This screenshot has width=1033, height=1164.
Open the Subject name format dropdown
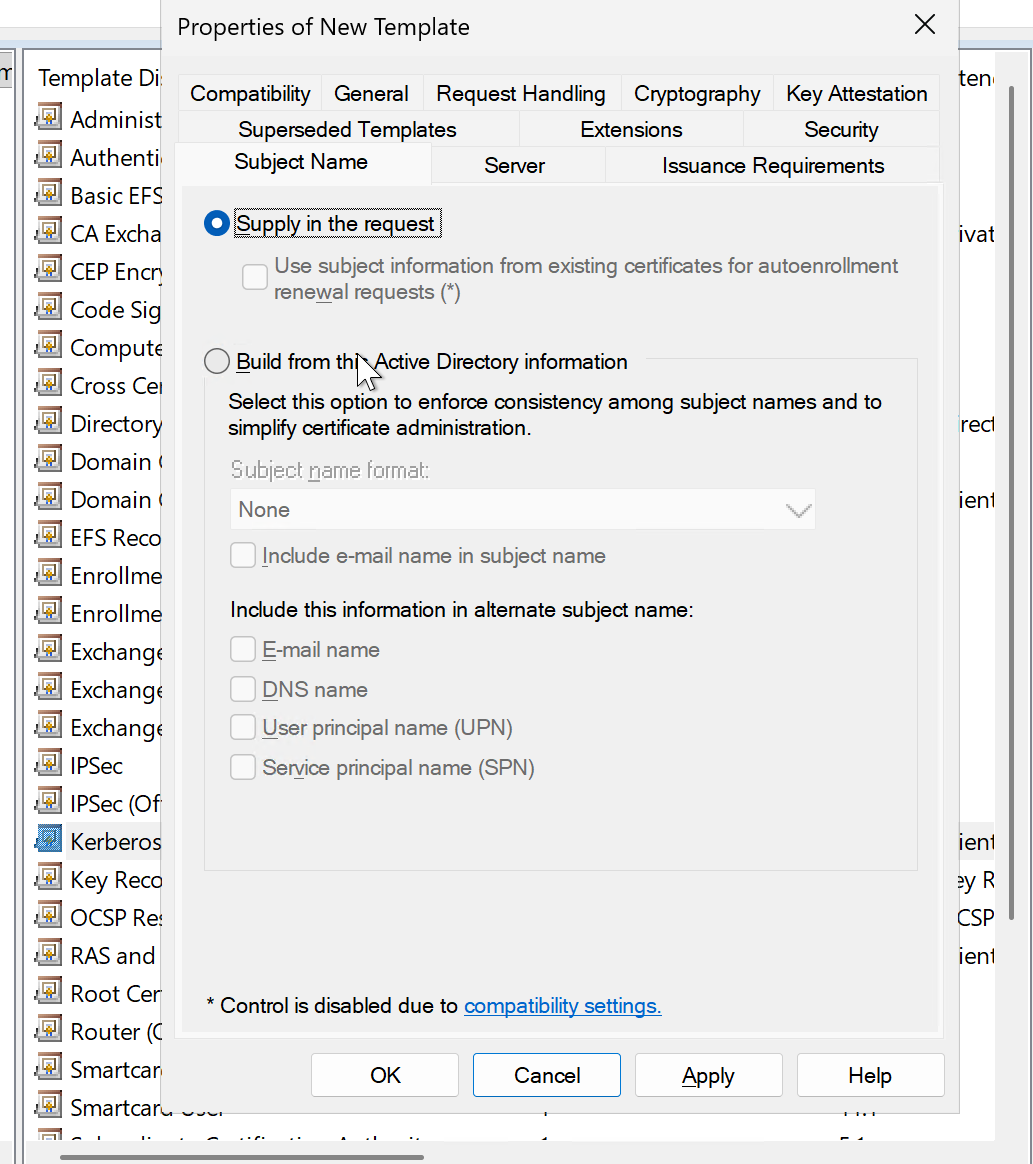click(522, 510)
